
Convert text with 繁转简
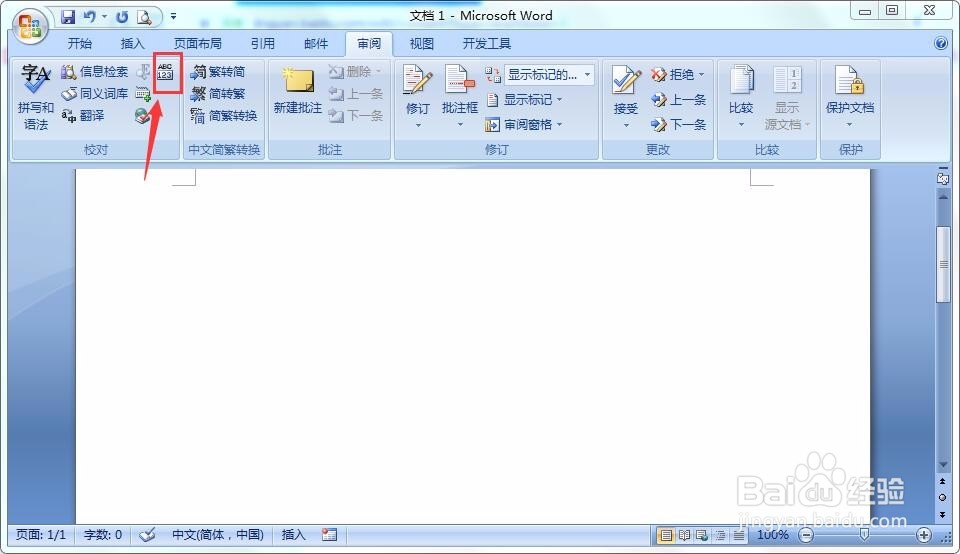pyautogui.click(x=218, y=72)
